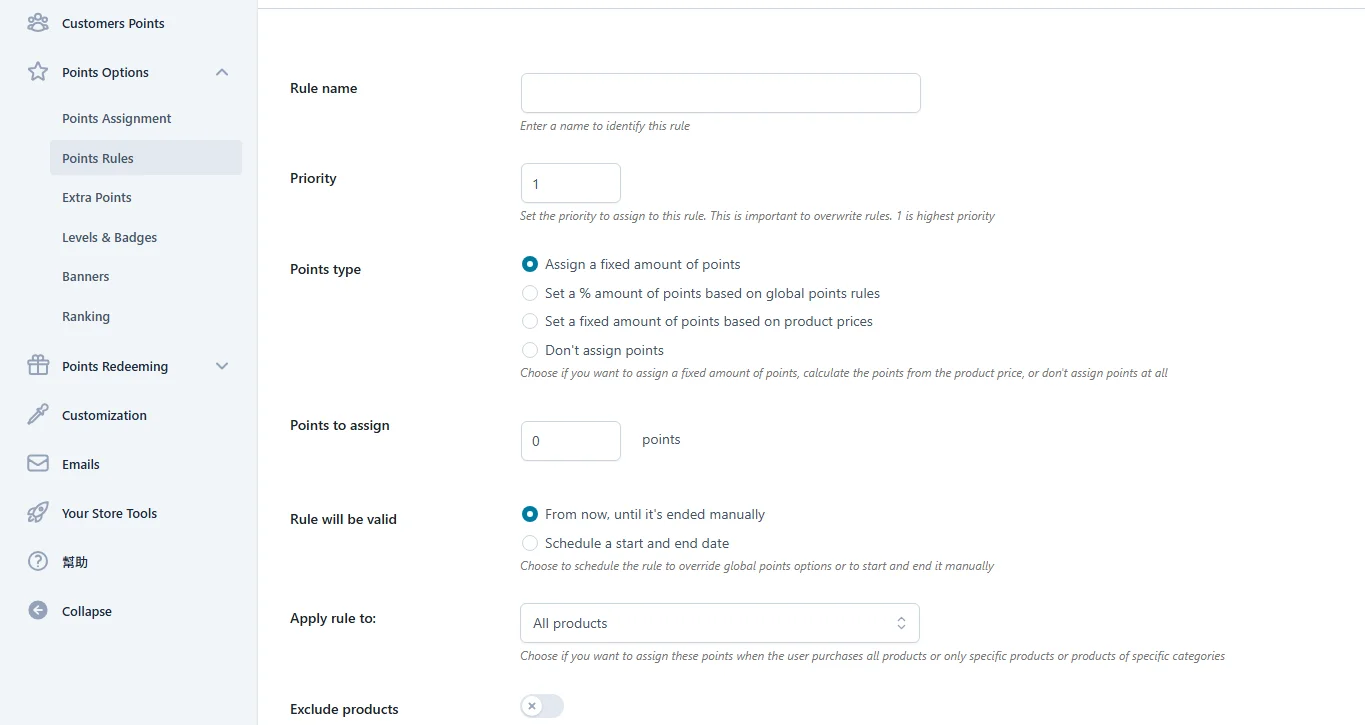Click the gift icon for Points Redeeming
The height and width of the screenshot is (725, 1365).
coord(38,366)
